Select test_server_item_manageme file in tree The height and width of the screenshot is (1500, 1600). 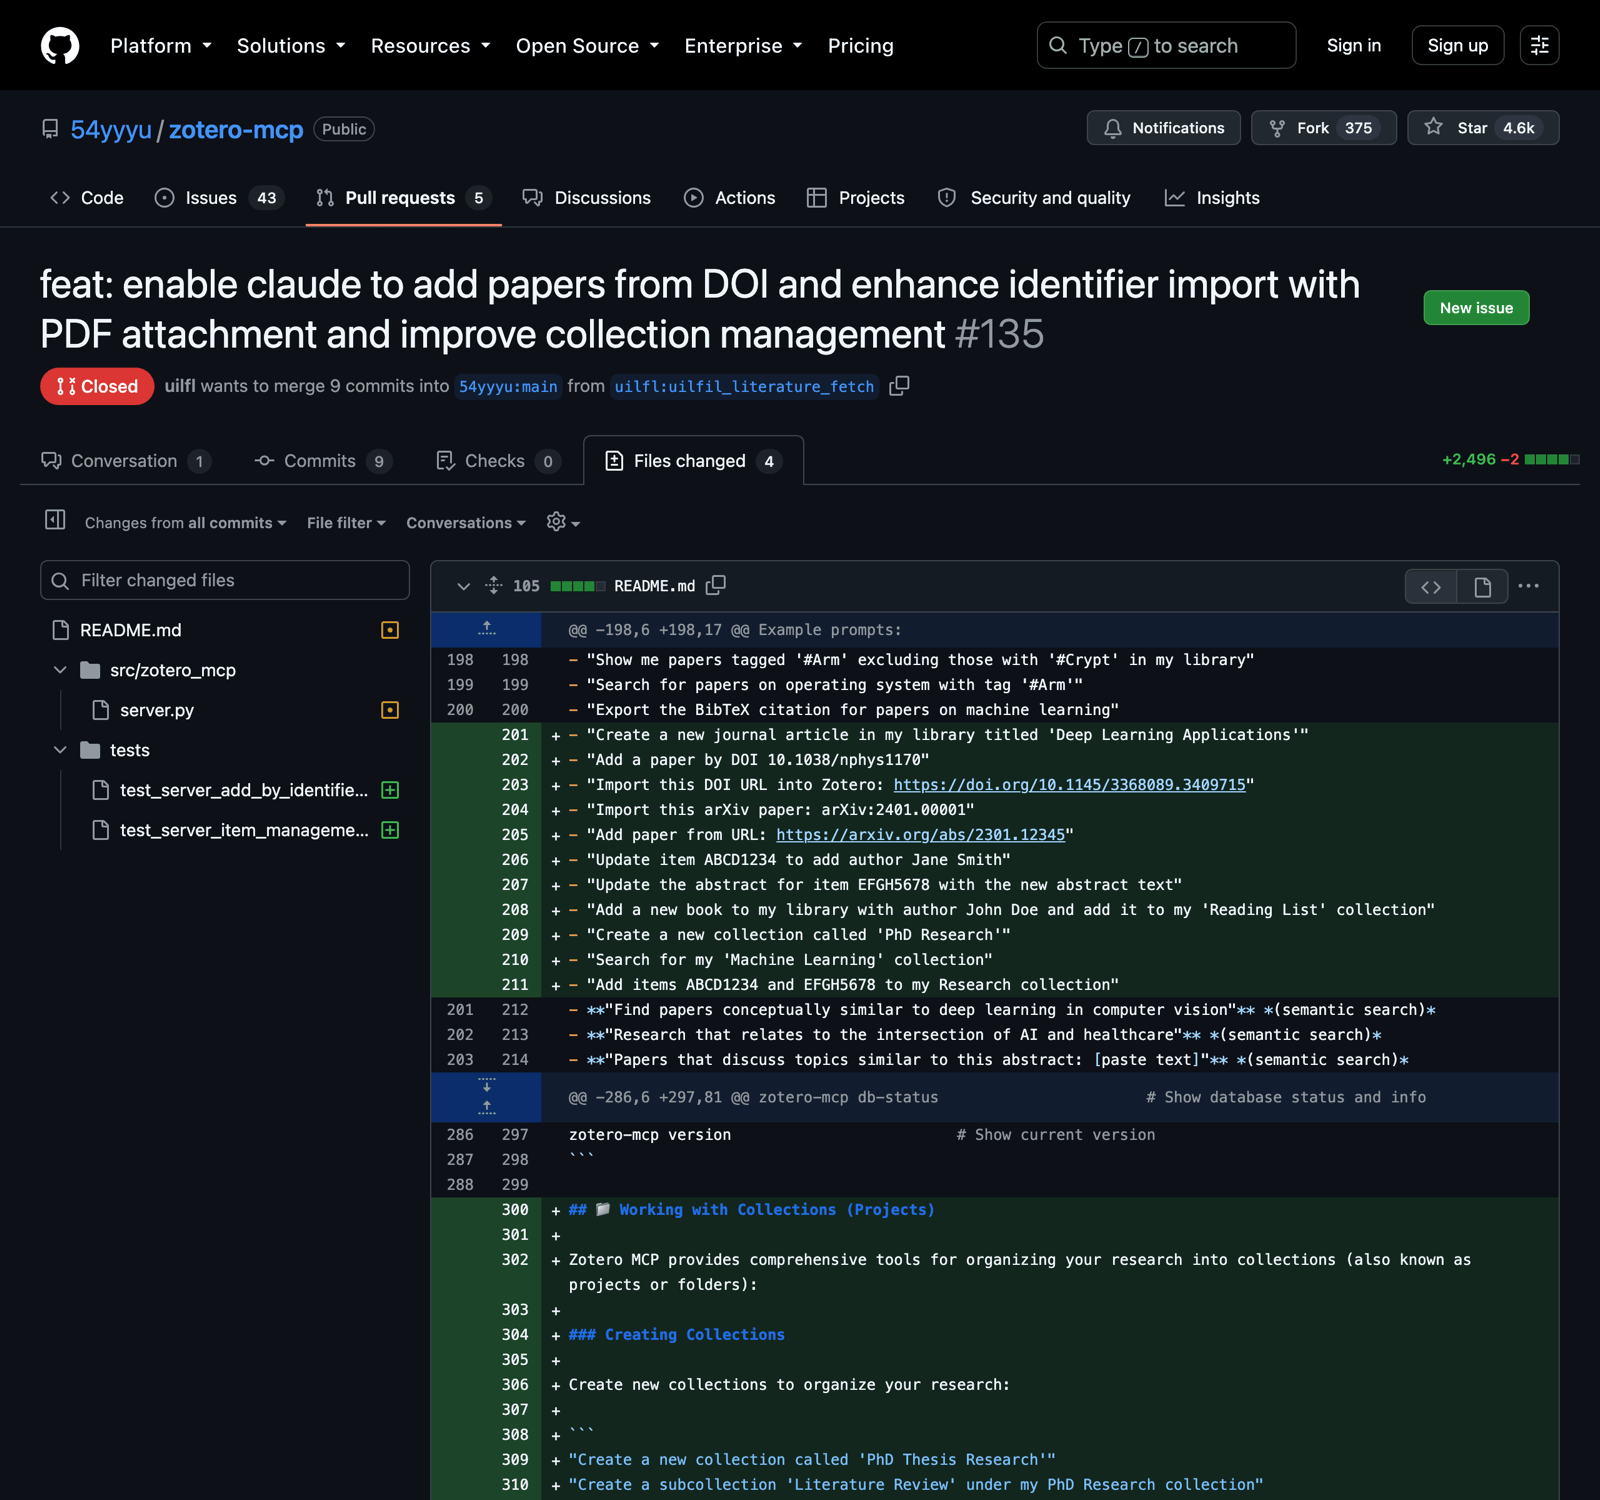click(x=245, y=830)
